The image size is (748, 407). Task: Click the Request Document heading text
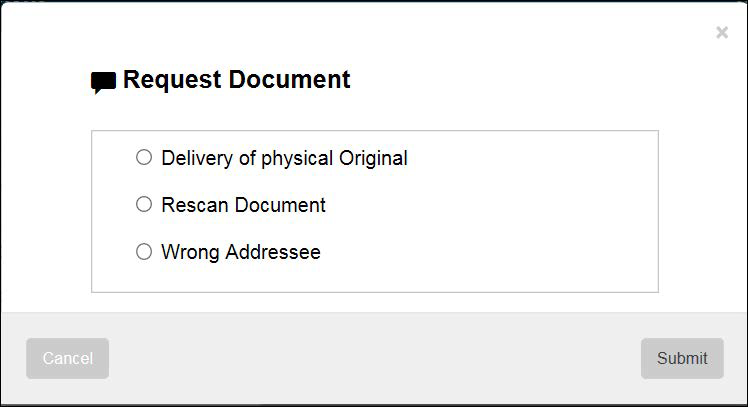[x=236, y=80]
